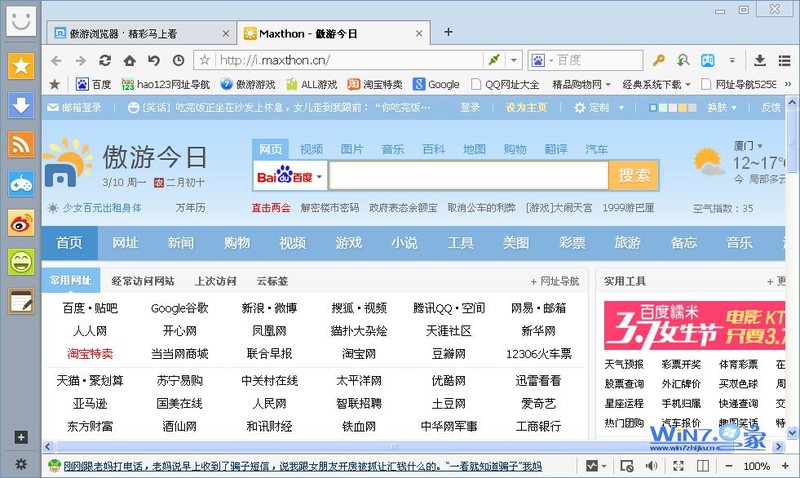The image size is (800, 478).
Task: Switch to 云标签 tab
Action: pyautogui.click(x=272, y=281)
